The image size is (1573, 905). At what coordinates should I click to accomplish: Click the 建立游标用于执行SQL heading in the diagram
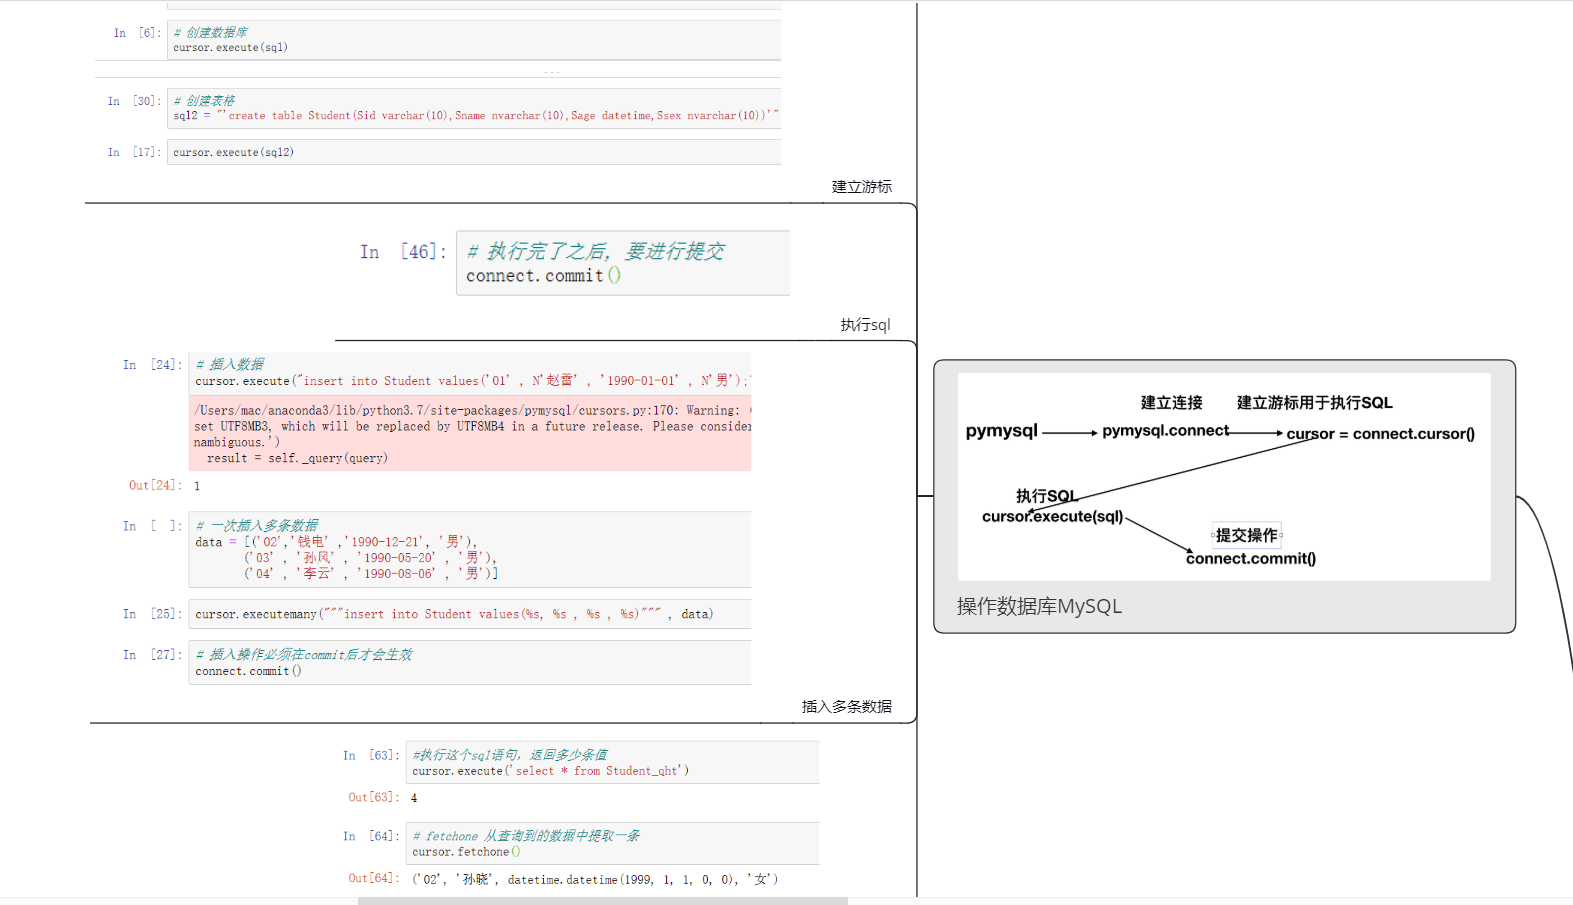[x=1314, y=403]
